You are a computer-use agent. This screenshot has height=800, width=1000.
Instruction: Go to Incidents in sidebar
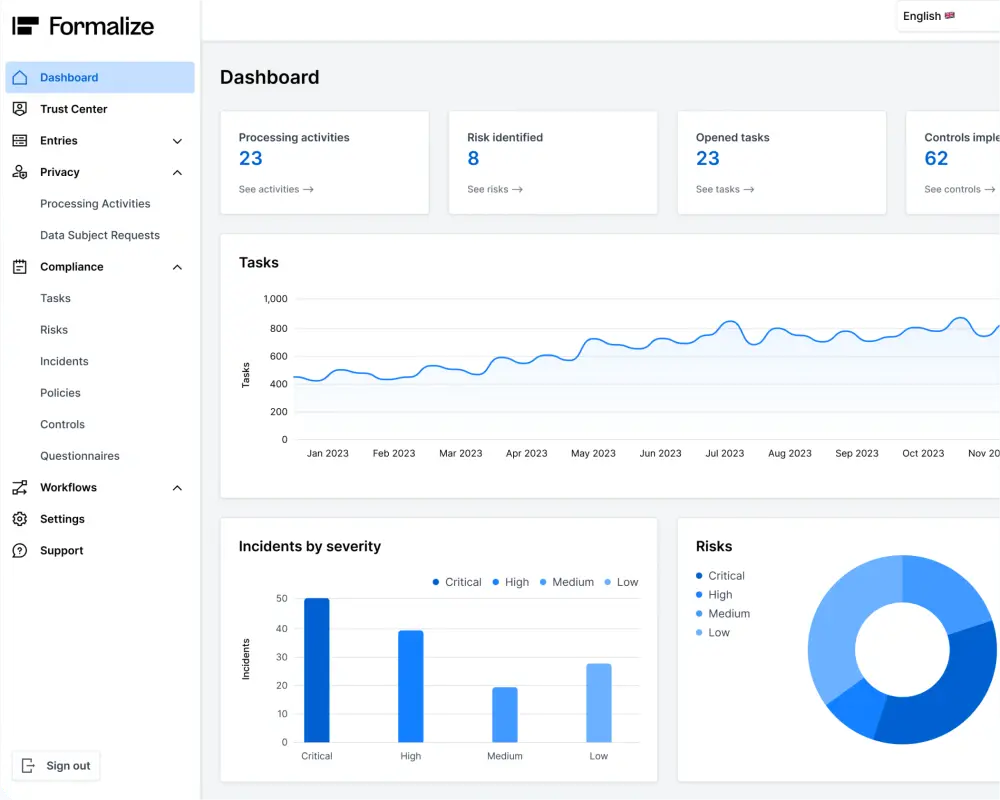pyautogui.click(x=64, y=362)
